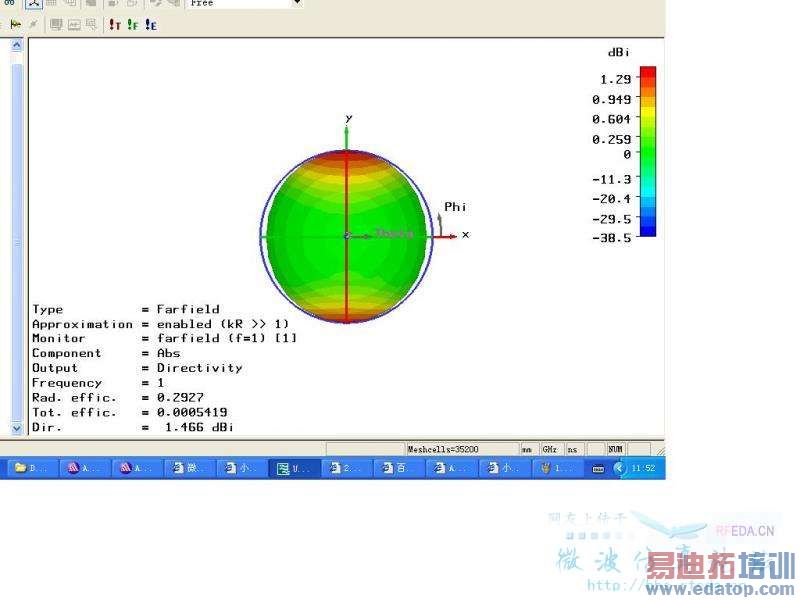800x600 pixels.
Task: Click the Component = Abs line
Action: pyautogui.click(x=106, y=353)
